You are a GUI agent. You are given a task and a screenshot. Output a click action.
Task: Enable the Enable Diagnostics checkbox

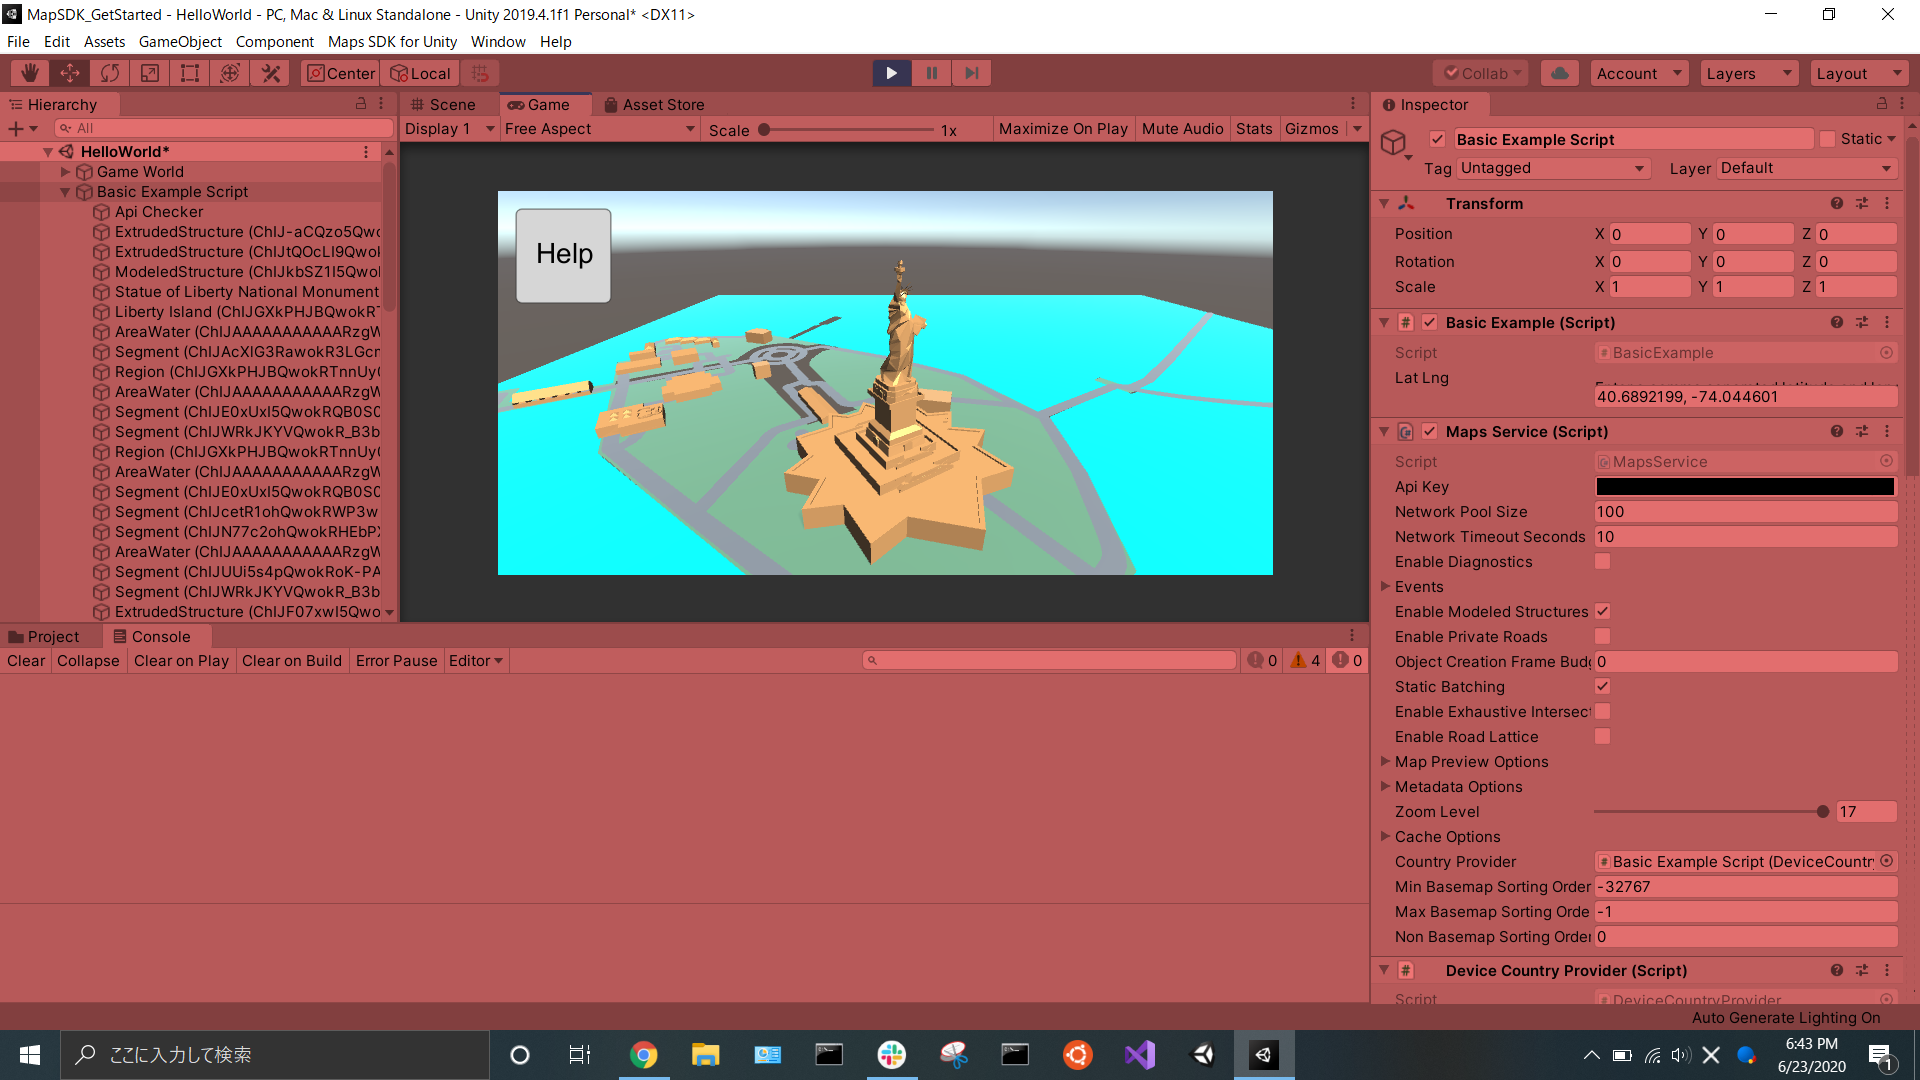click(x=1602, y=562)
